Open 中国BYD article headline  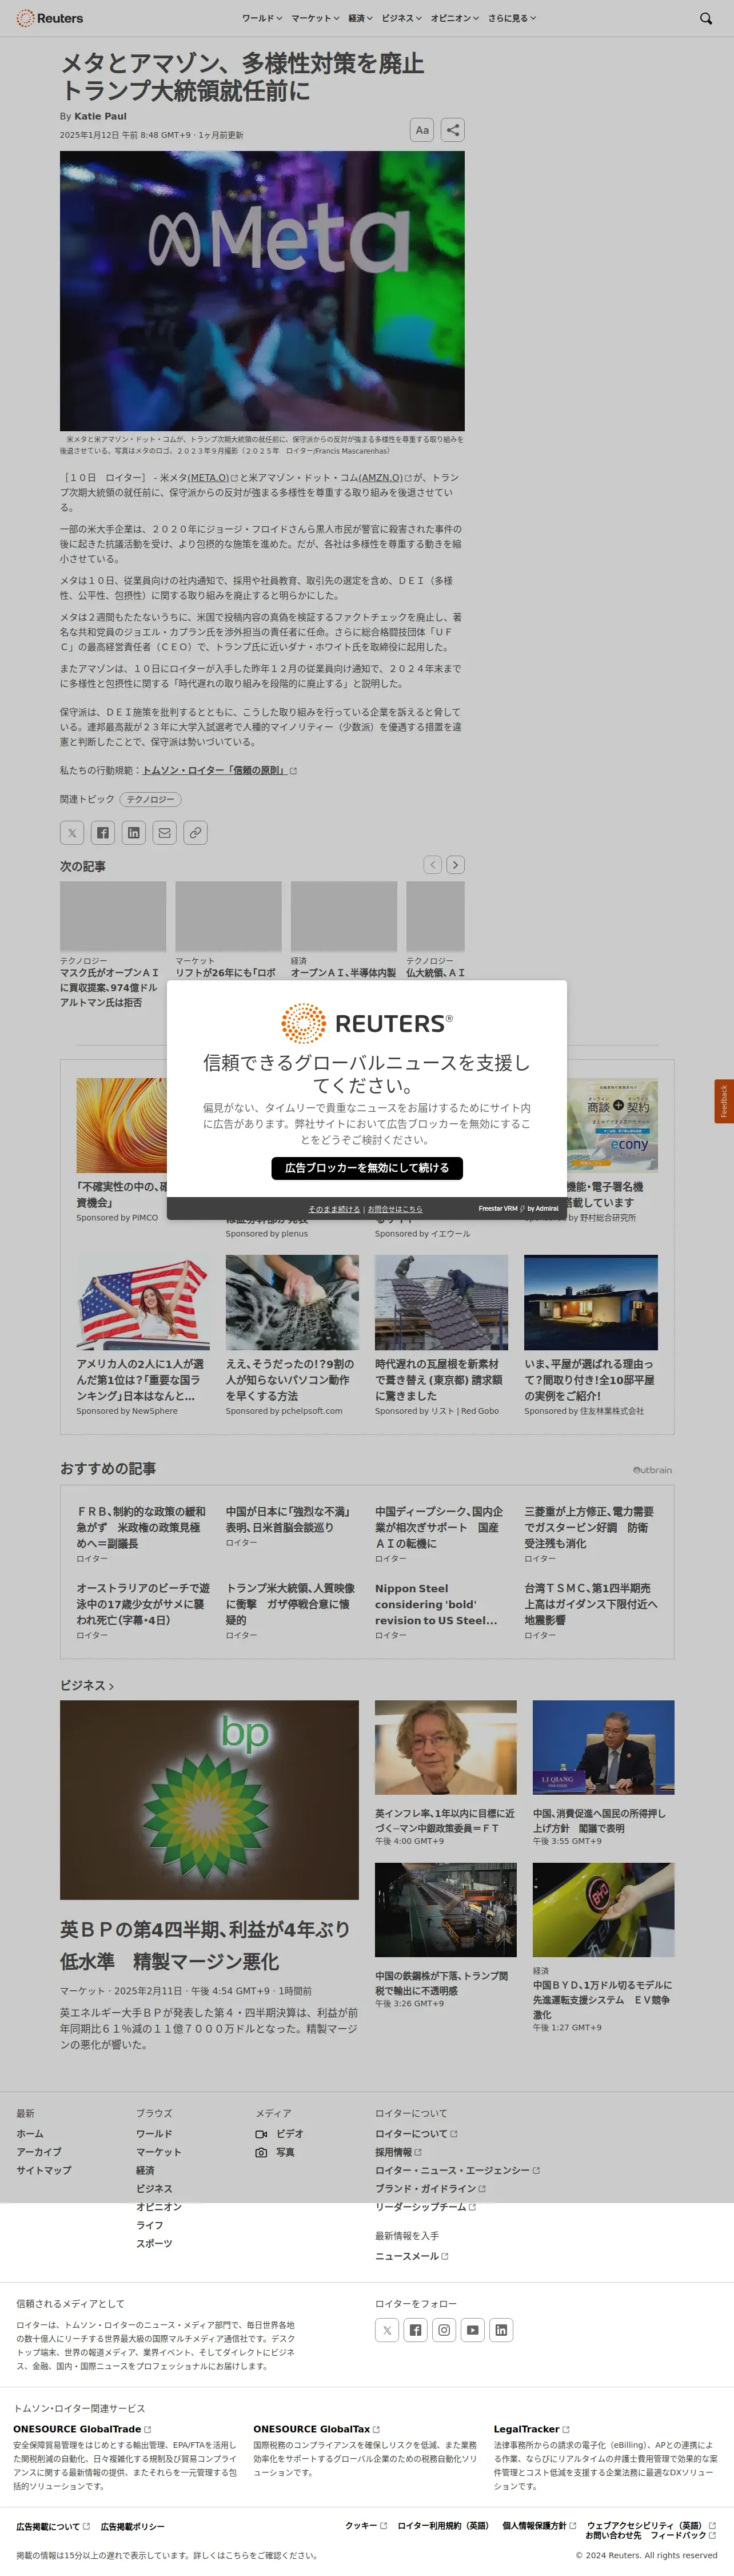tap(602, 2000)
